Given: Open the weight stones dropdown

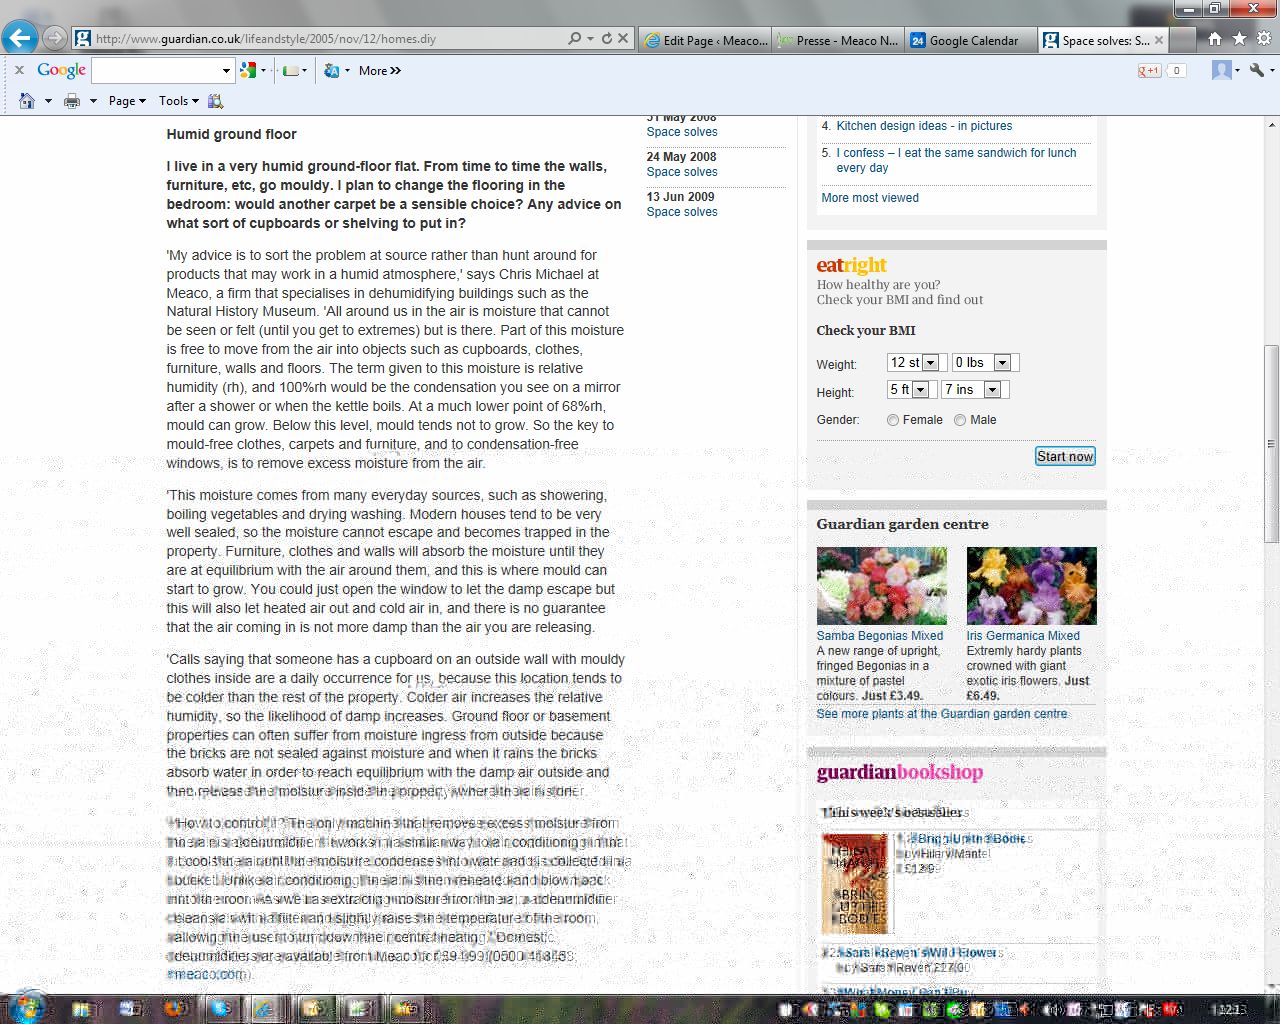Looking at the screenshot, I should pos(930,363).
